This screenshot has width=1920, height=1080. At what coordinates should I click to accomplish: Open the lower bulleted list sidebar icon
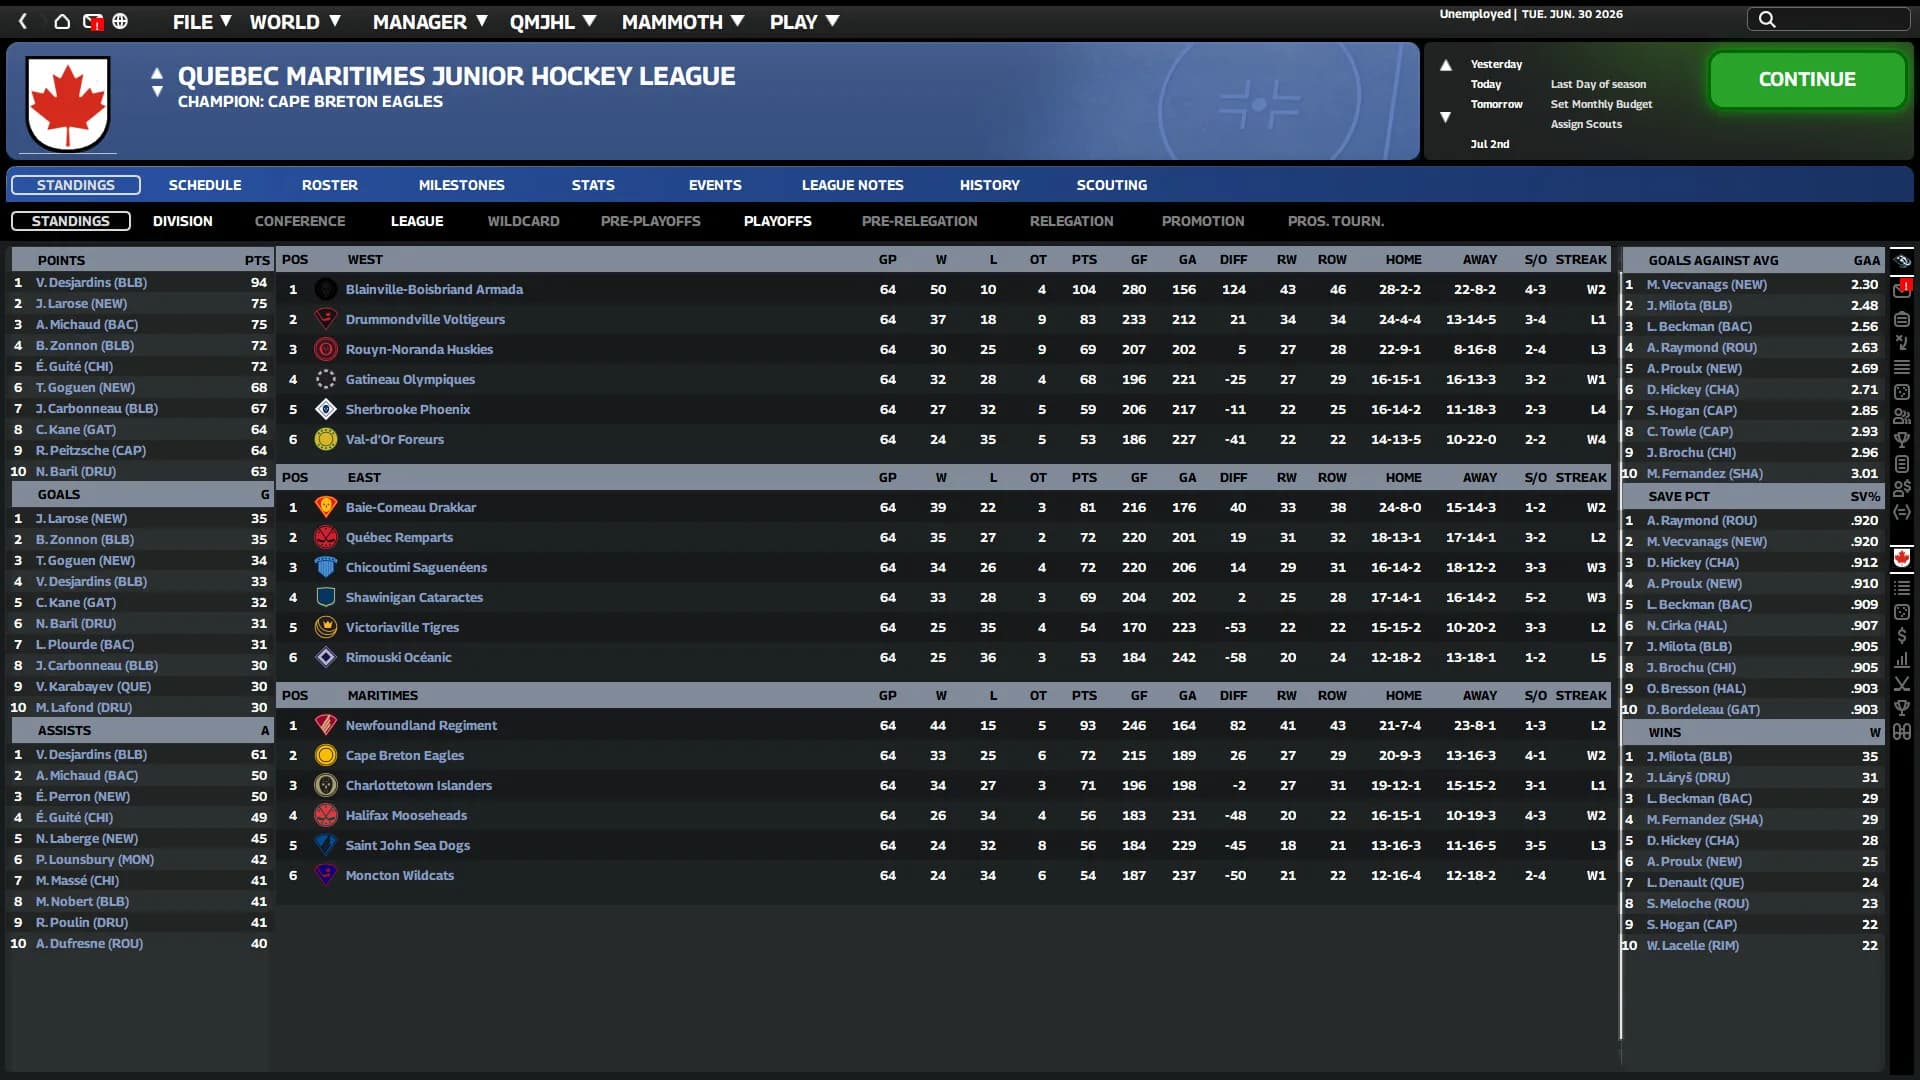click(x=1902, y=587)
